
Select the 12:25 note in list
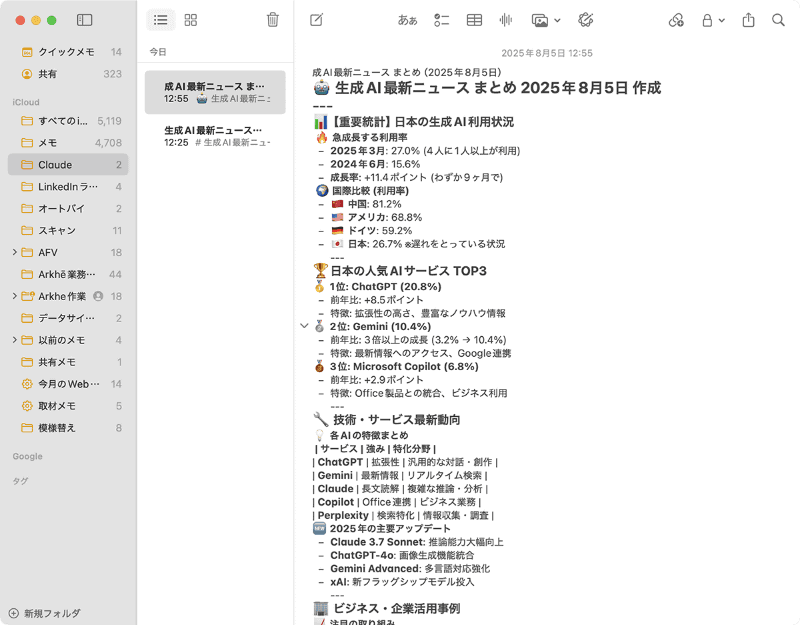(x=215, y=136)
